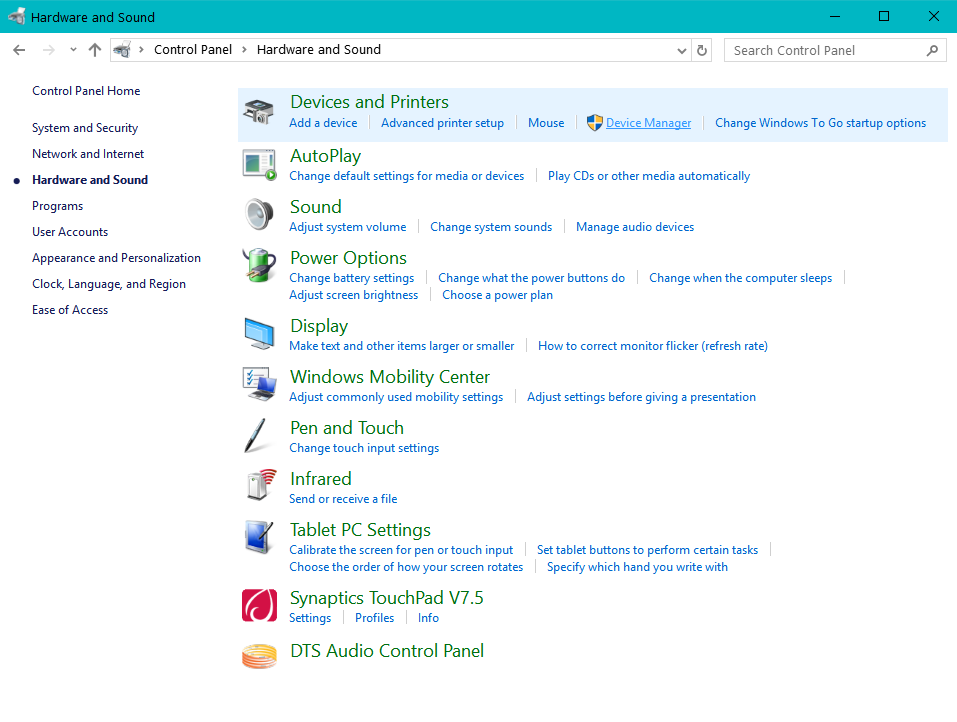Refresh the page with the refresh button
957x722 pixels.
click(704, 49)
